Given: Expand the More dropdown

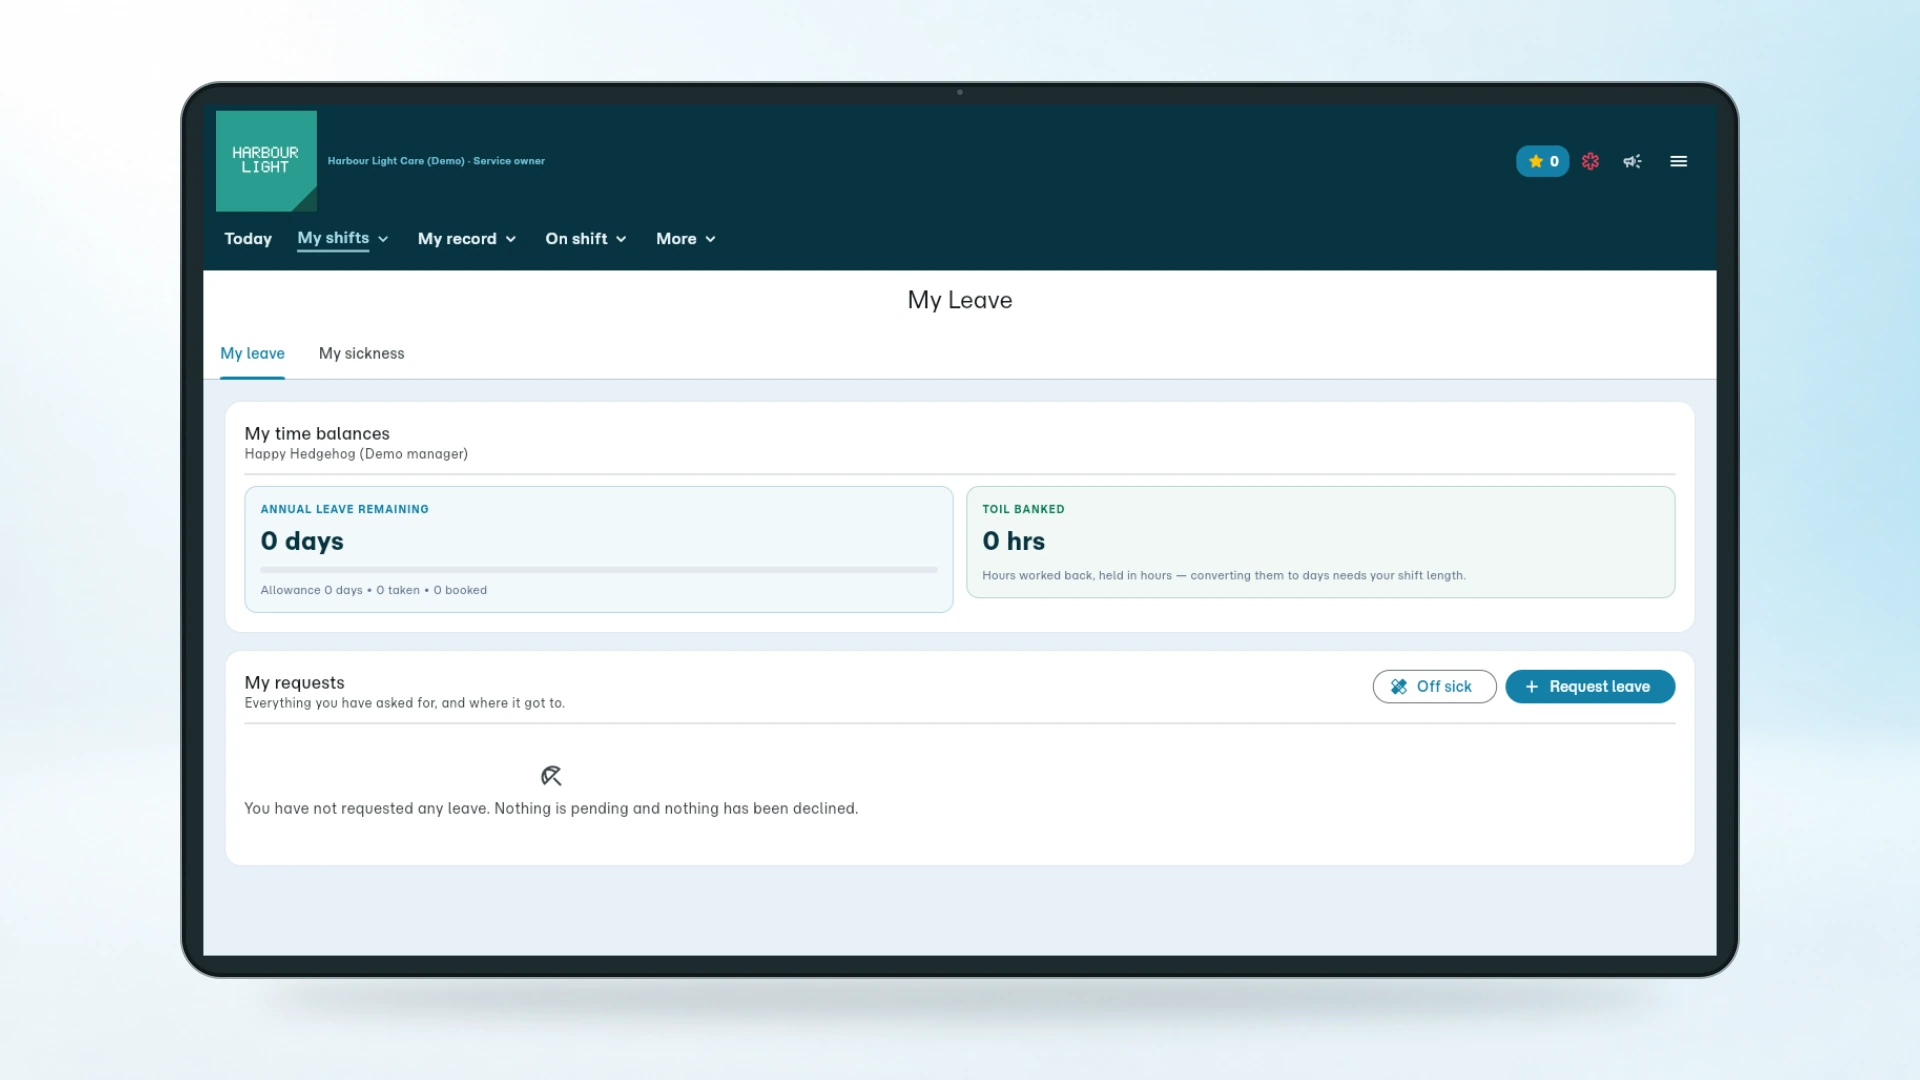Looking at the screenshot, I should point(686,239).
